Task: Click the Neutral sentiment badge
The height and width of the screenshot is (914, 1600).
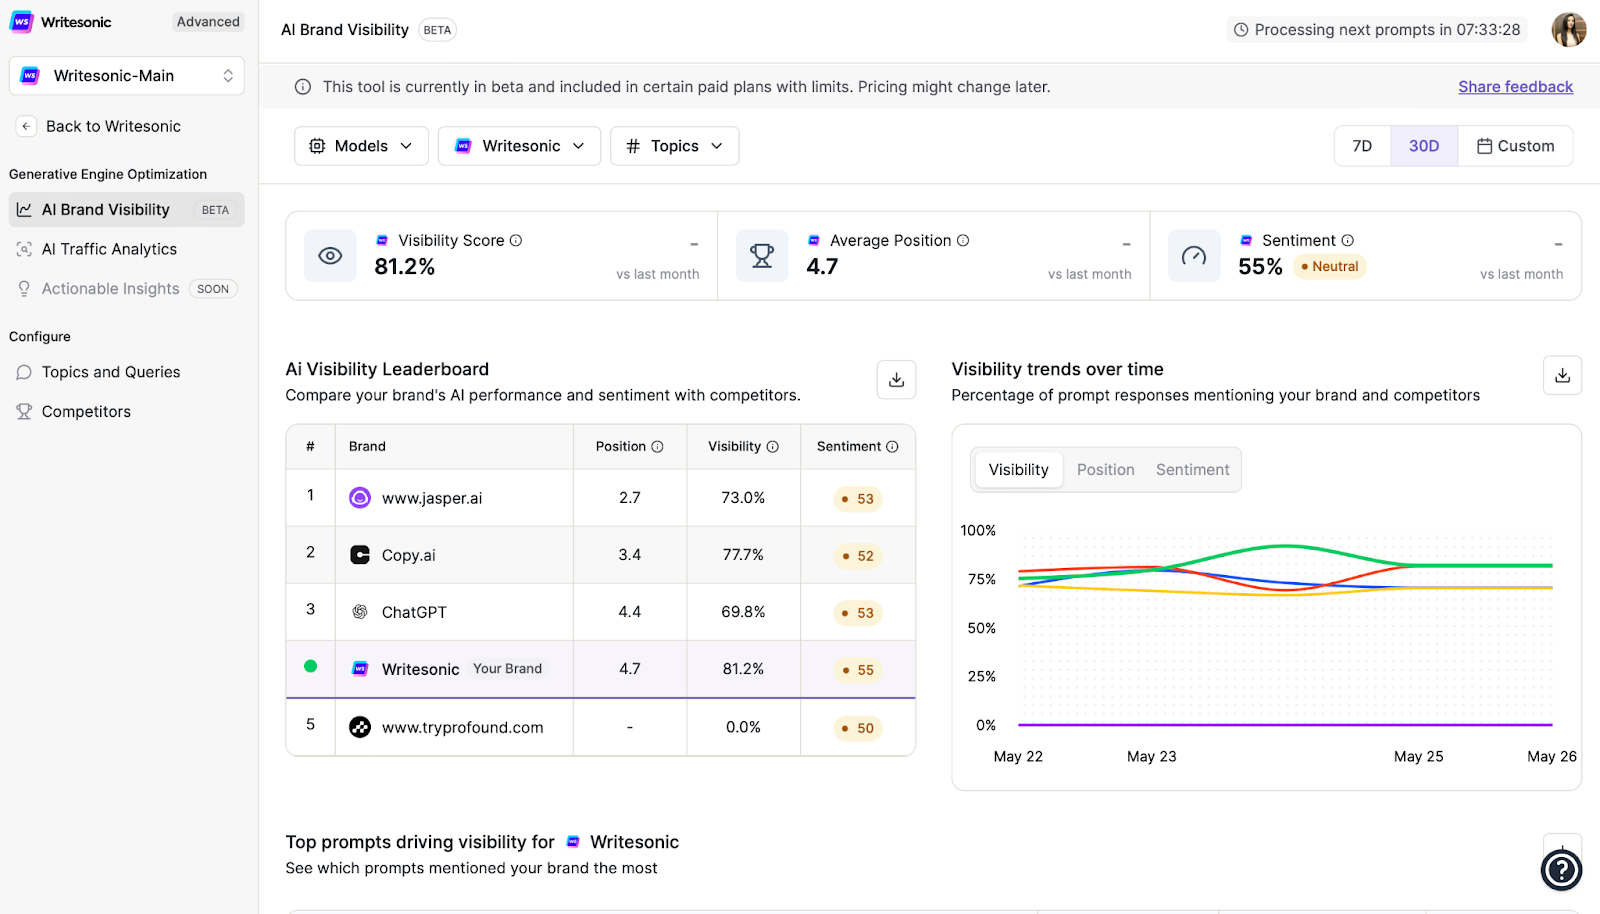Action: tap(1330, 266)
